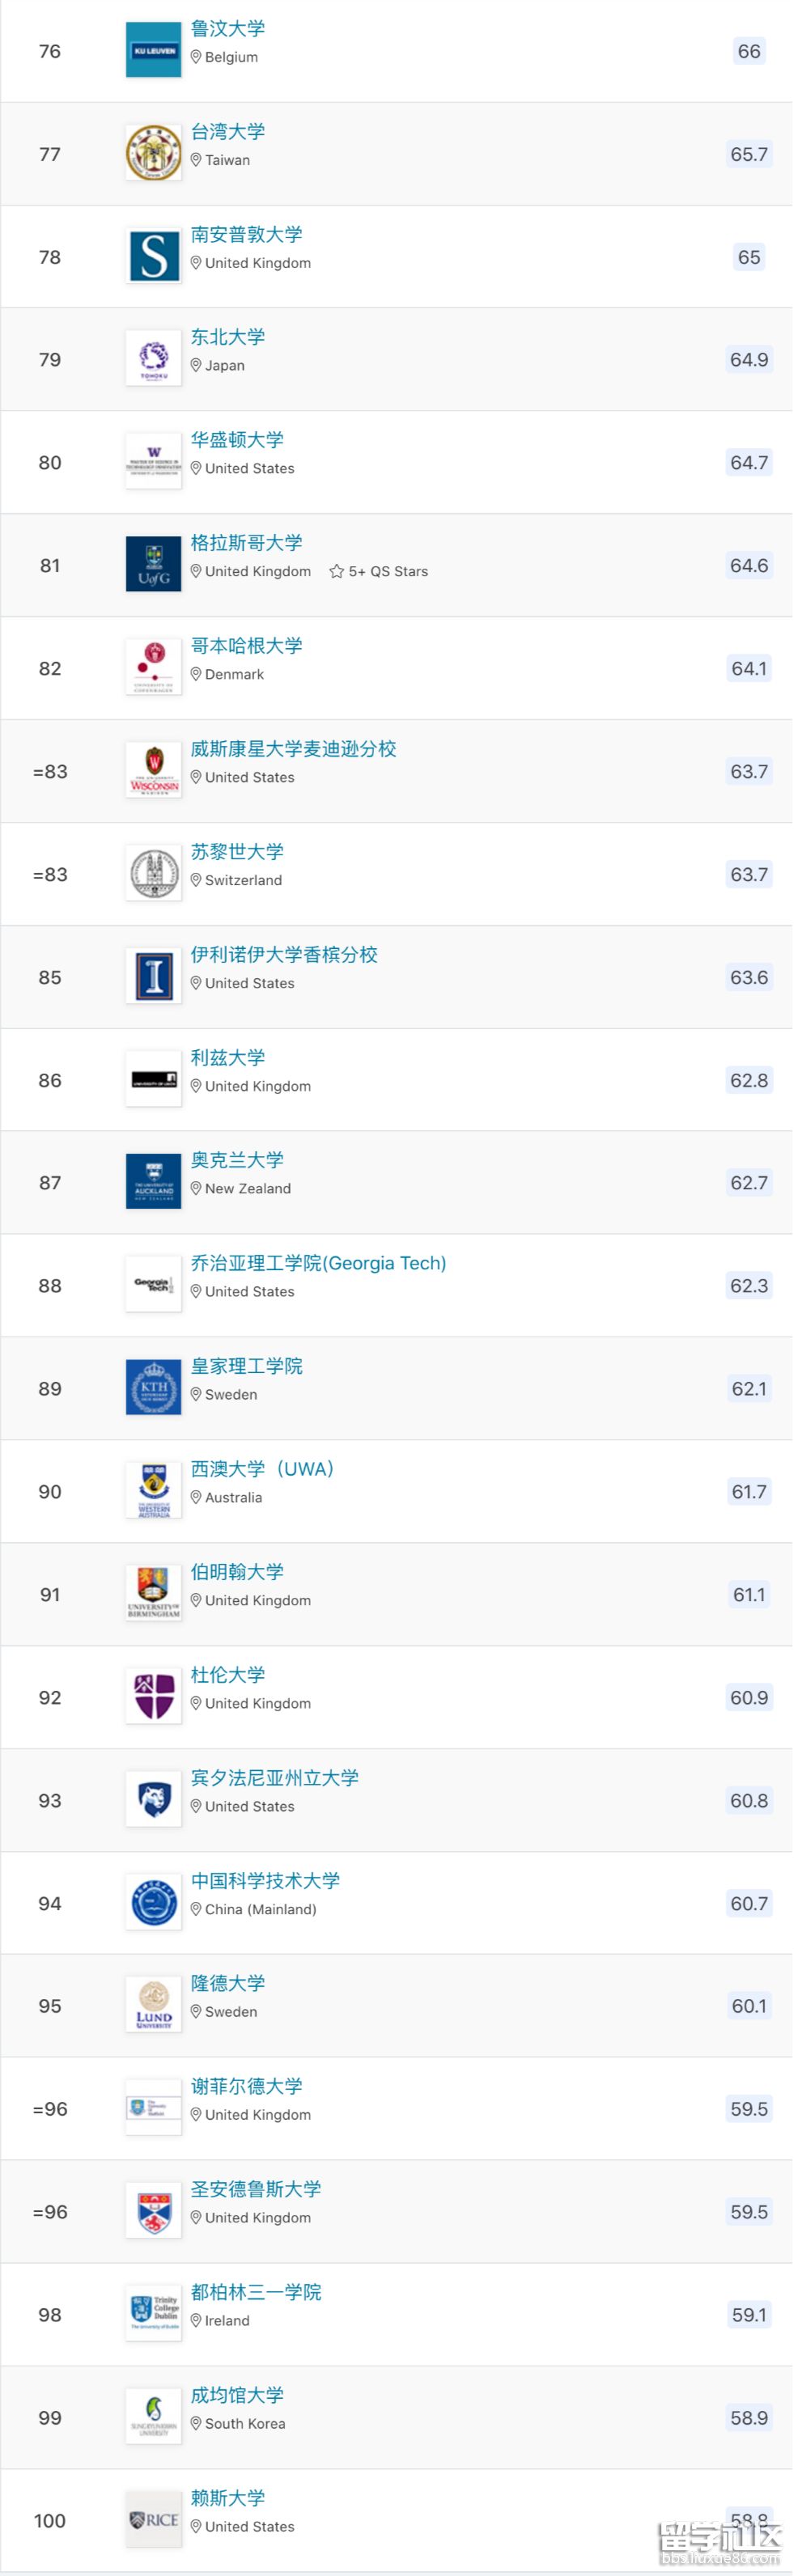This screenshot has width=794, height=2576.
Task: Open the 圣安德鲁斯大学 link
Action: (256, 2189)
